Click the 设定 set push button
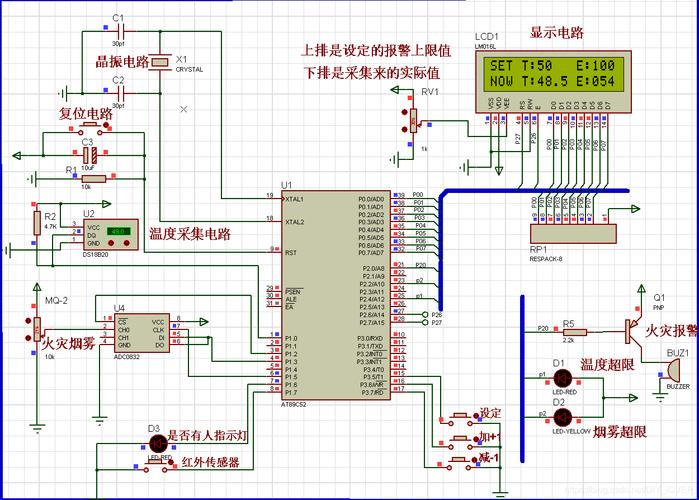This screenshot has width=699, height=500. [x=460, y=418]
